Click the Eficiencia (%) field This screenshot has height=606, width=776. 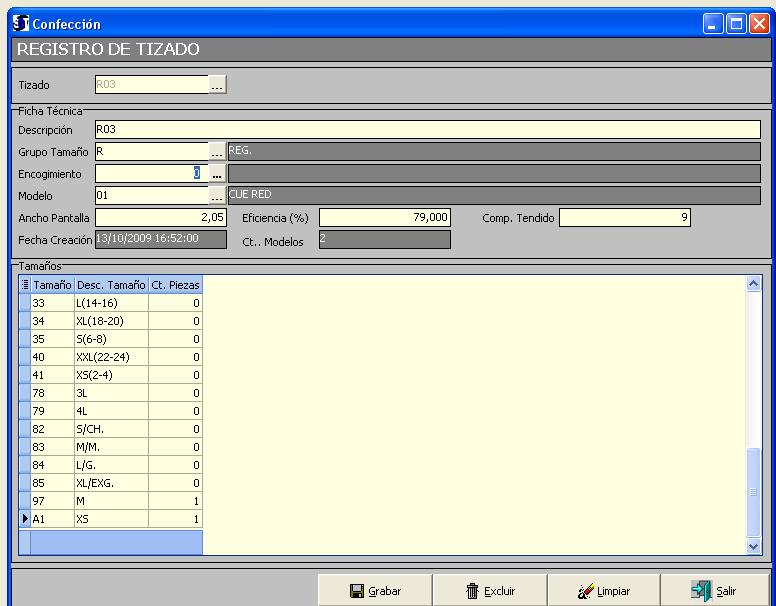point(385,217)
